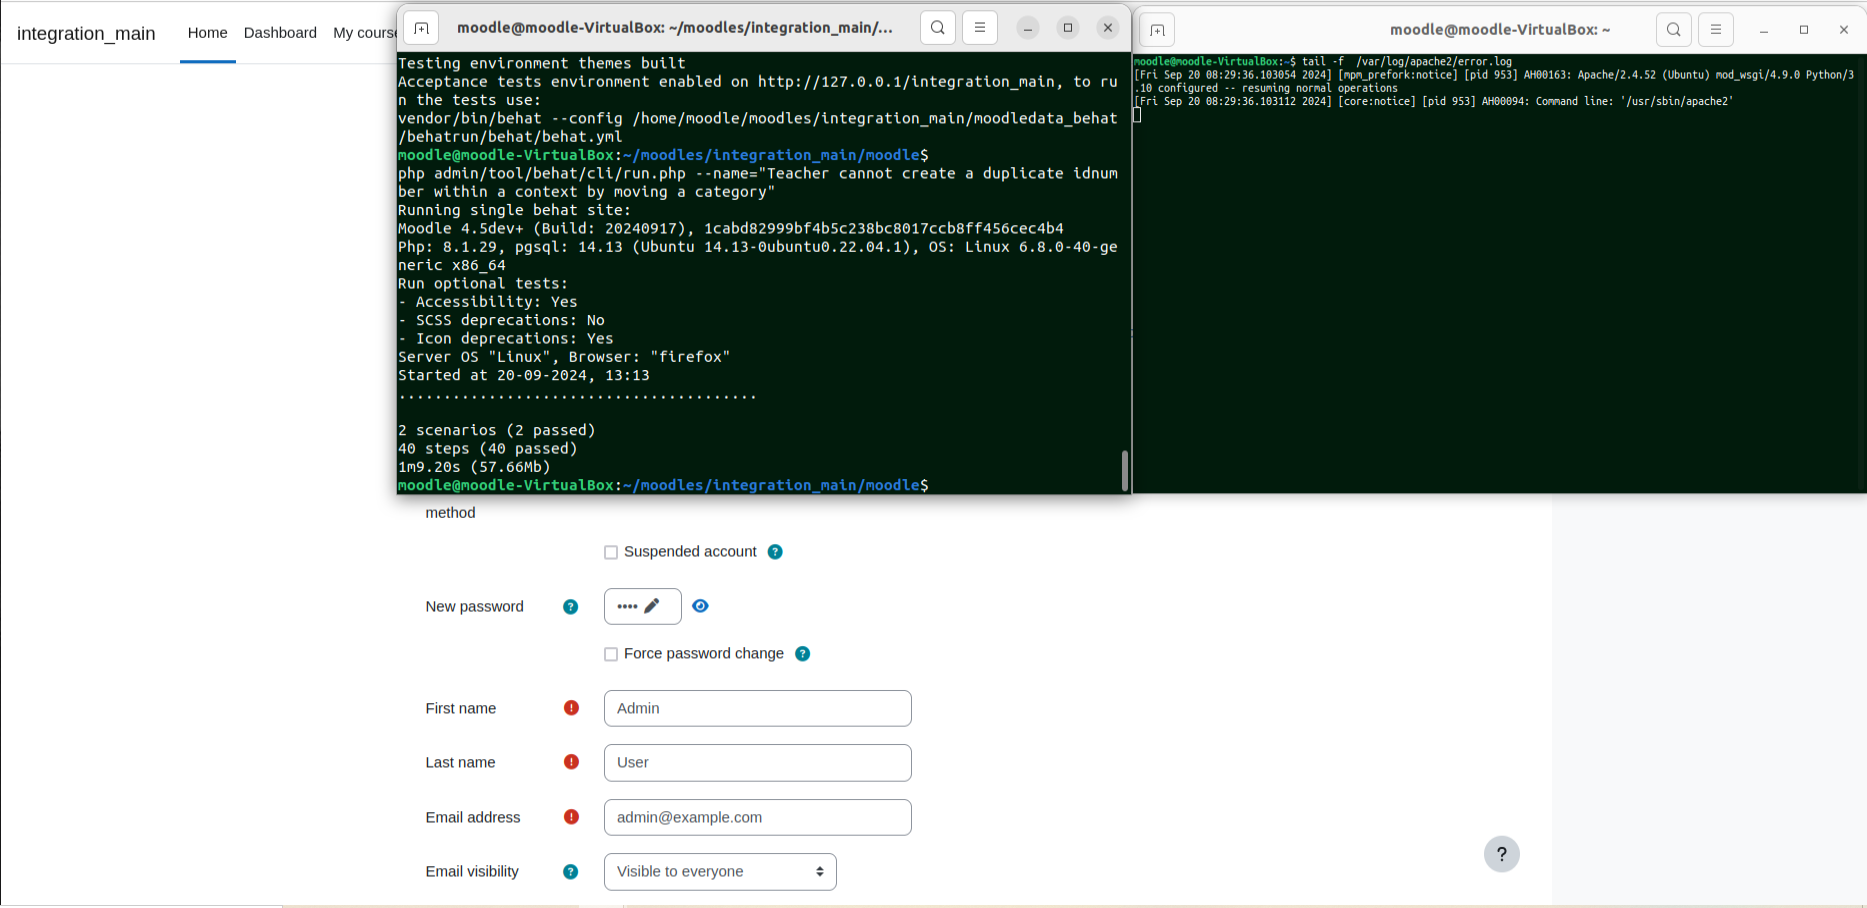Click required icon beside Last name

571,762
